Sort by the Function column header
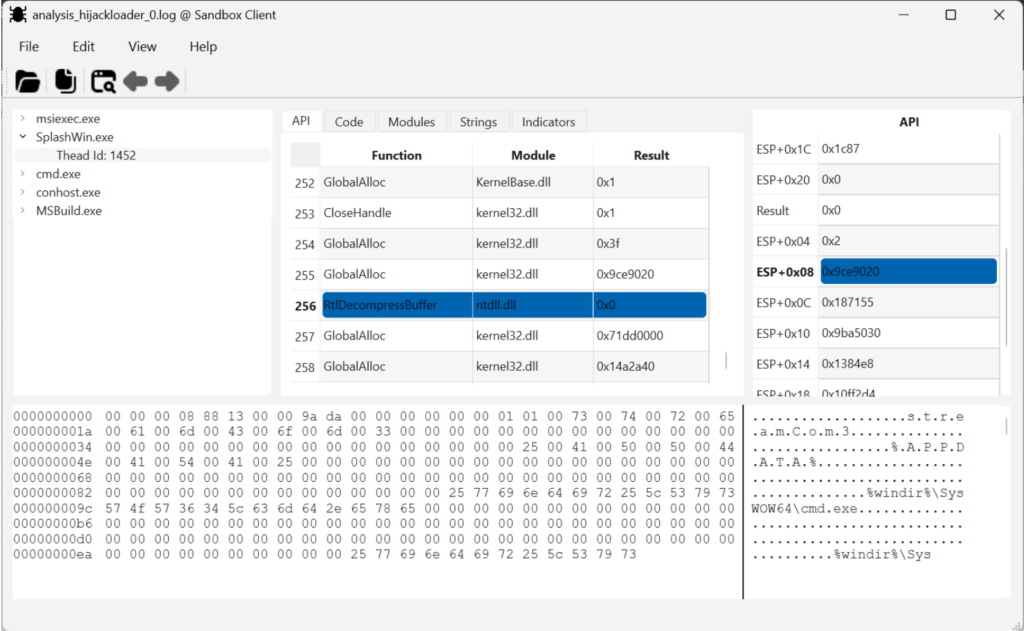1024x631 pixels. [x=396, y=155]
